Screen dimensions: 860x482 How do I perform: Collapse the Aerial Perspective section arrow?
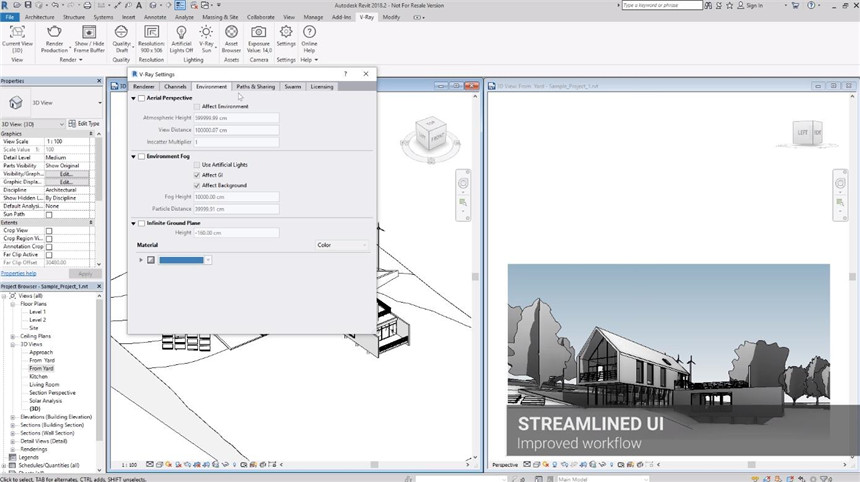pyautogui.click(x=134, y=98)
